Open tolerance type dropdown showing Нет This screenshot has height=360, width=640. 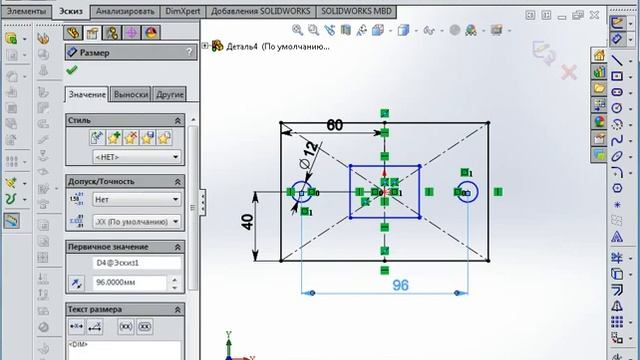(136, 199)
